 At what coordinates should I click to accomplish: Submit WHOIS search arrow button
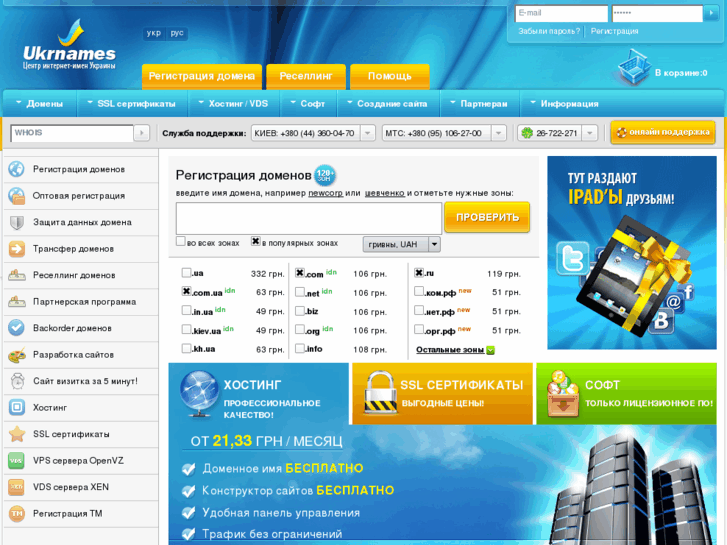tap(141, 133)
